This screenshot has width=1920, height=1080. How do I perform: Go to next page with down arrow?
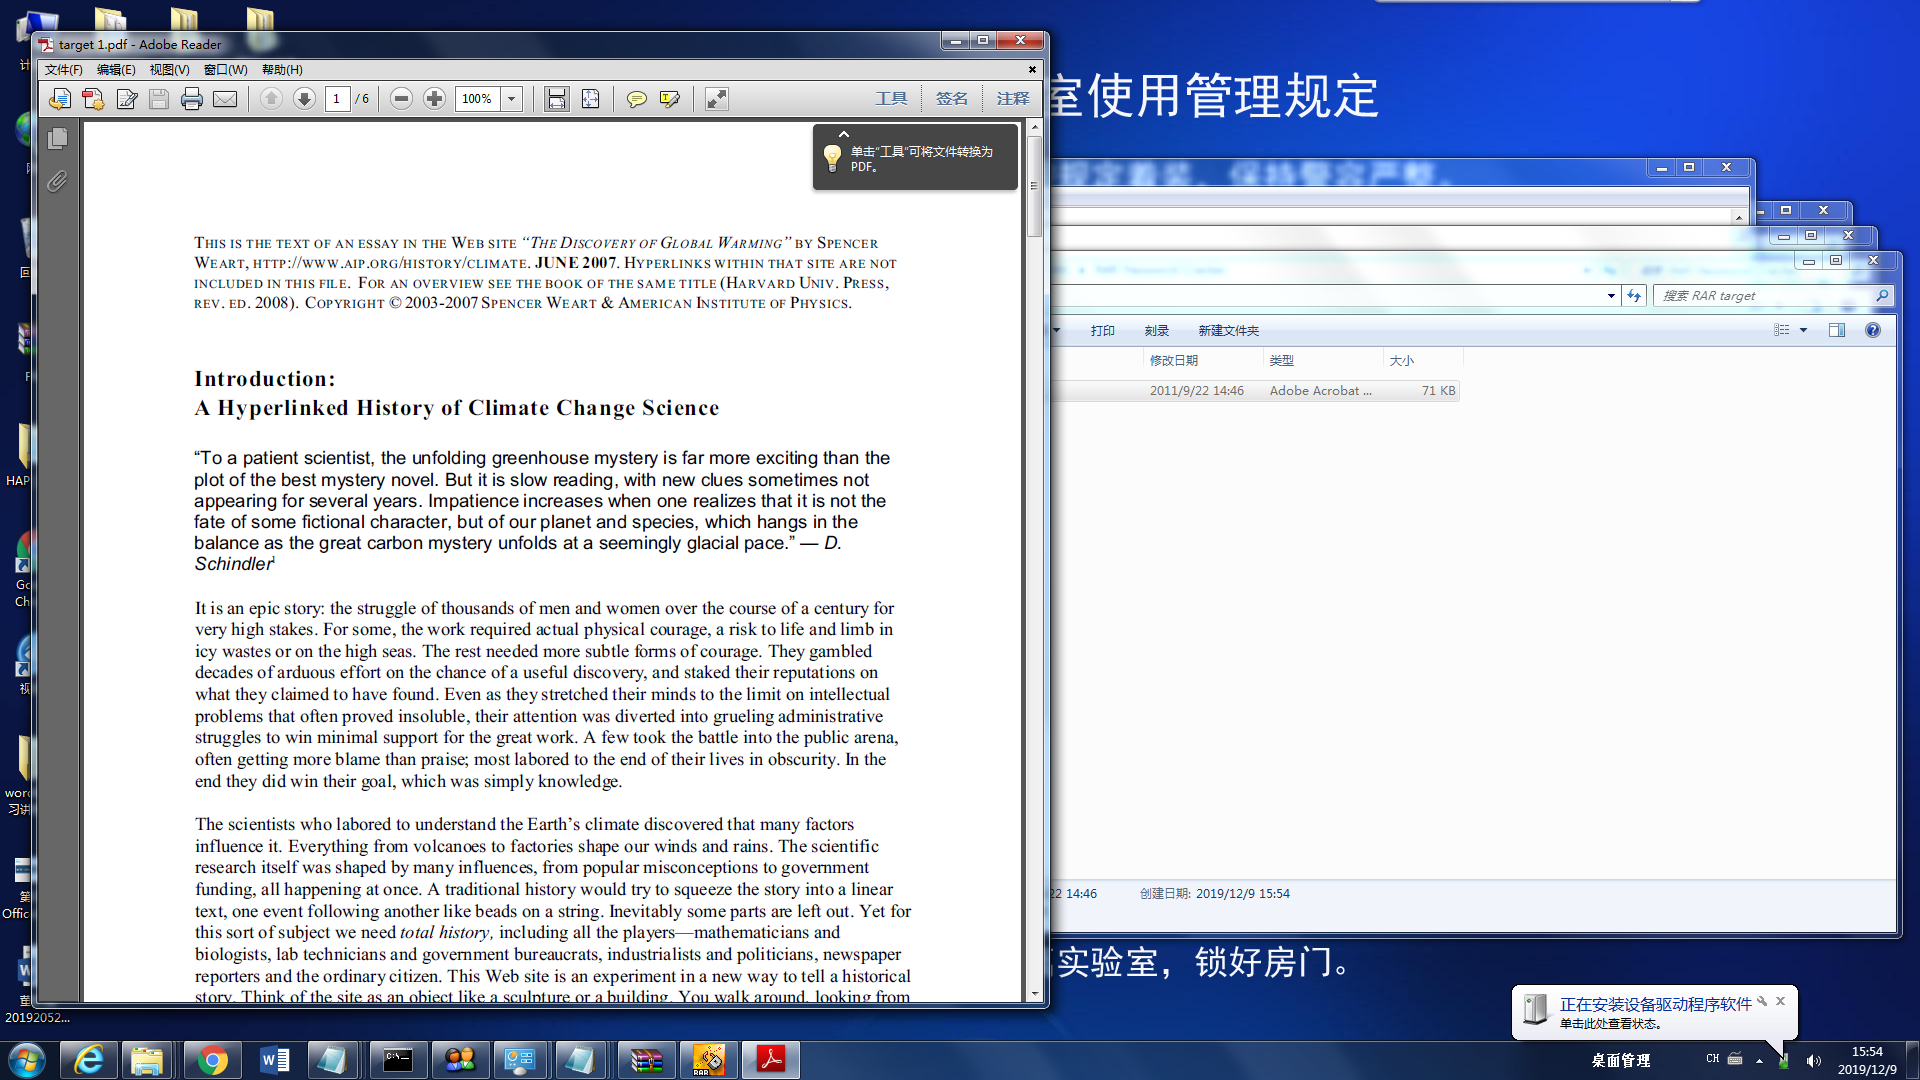point(304,99)
